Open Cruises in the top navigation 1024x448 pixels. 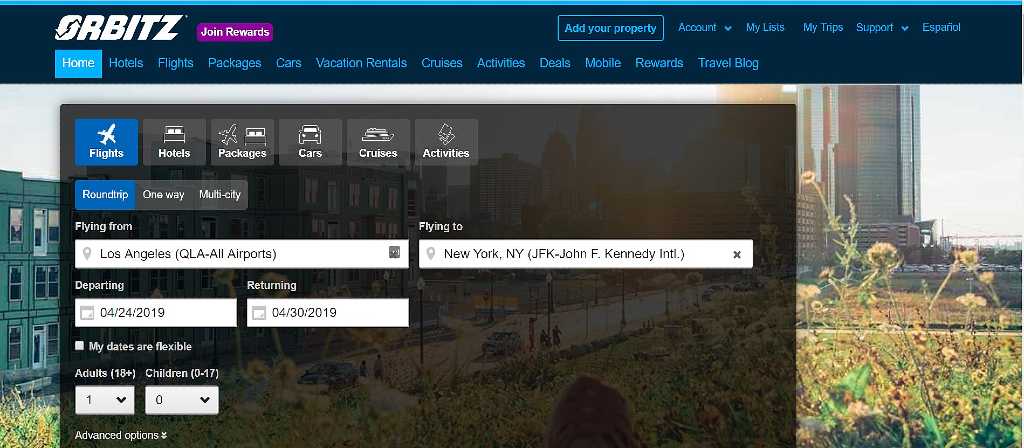pos(442,63)
